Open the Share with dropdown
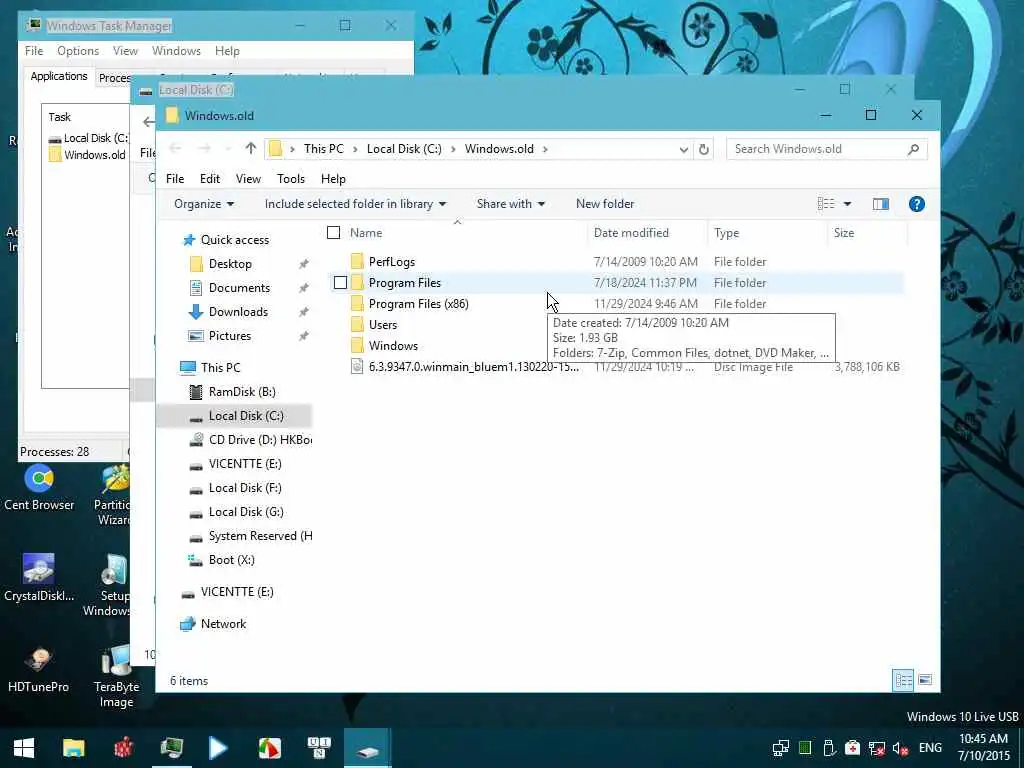The image size is (1024, 768). (511, 204)
